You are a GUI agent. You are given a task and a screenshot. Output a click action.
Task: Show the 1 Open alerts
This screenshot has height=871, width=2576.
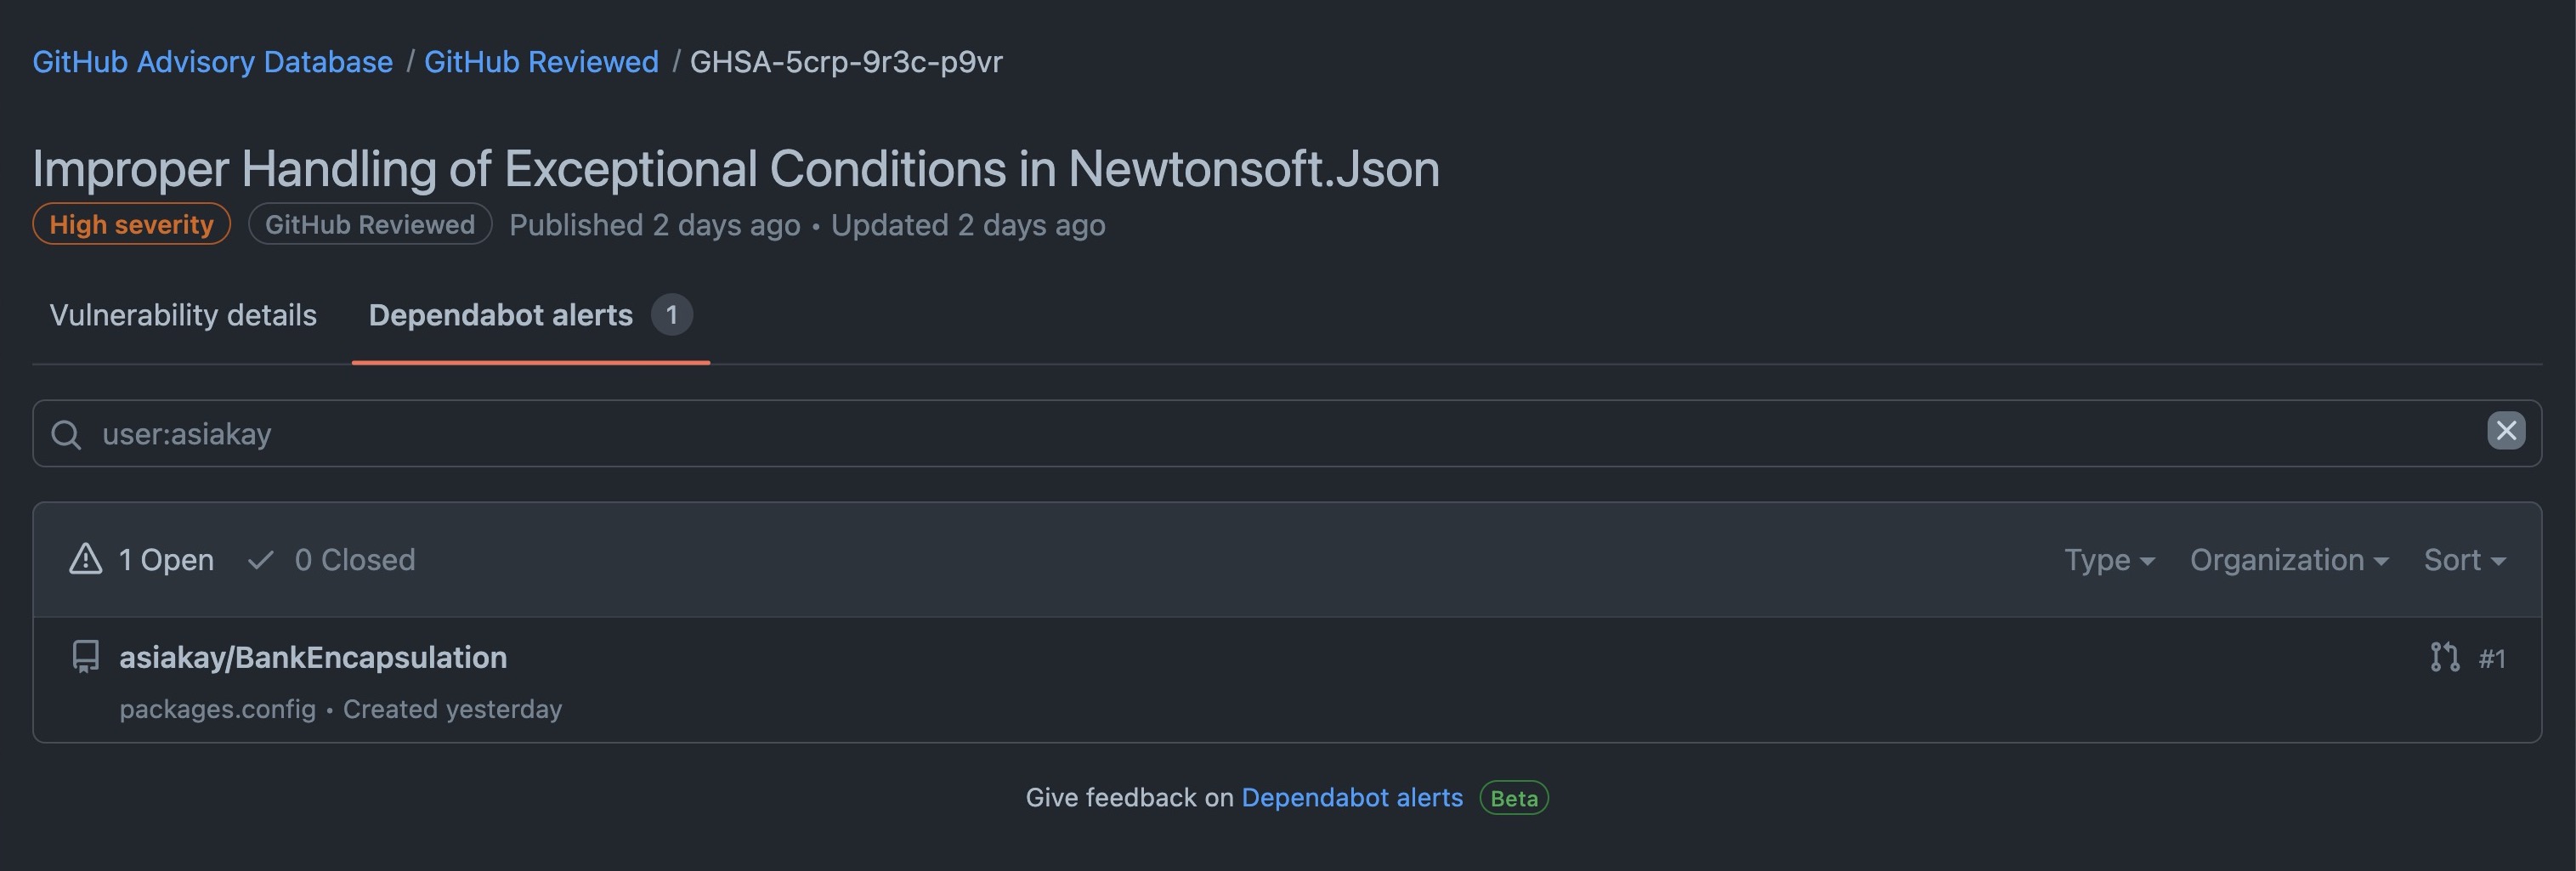tap(166, 559)
